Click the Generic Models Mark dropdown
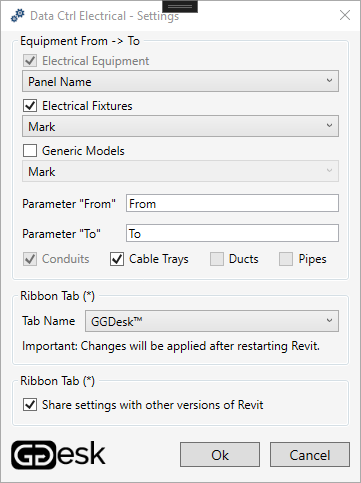Viewport: 361px width, 483px height. (x=180, y=171)
